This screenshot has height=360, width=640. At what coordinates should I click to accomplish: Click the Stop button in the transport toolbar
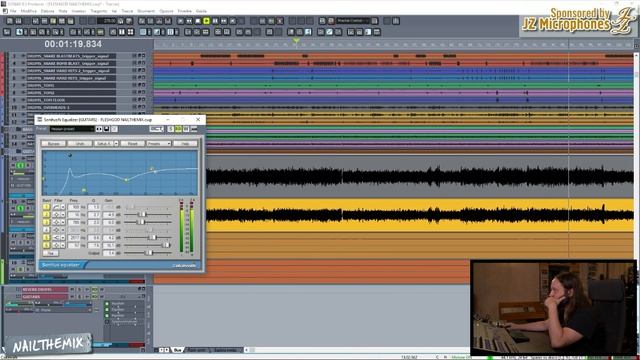pyautogui.click(x=198, y=21)
